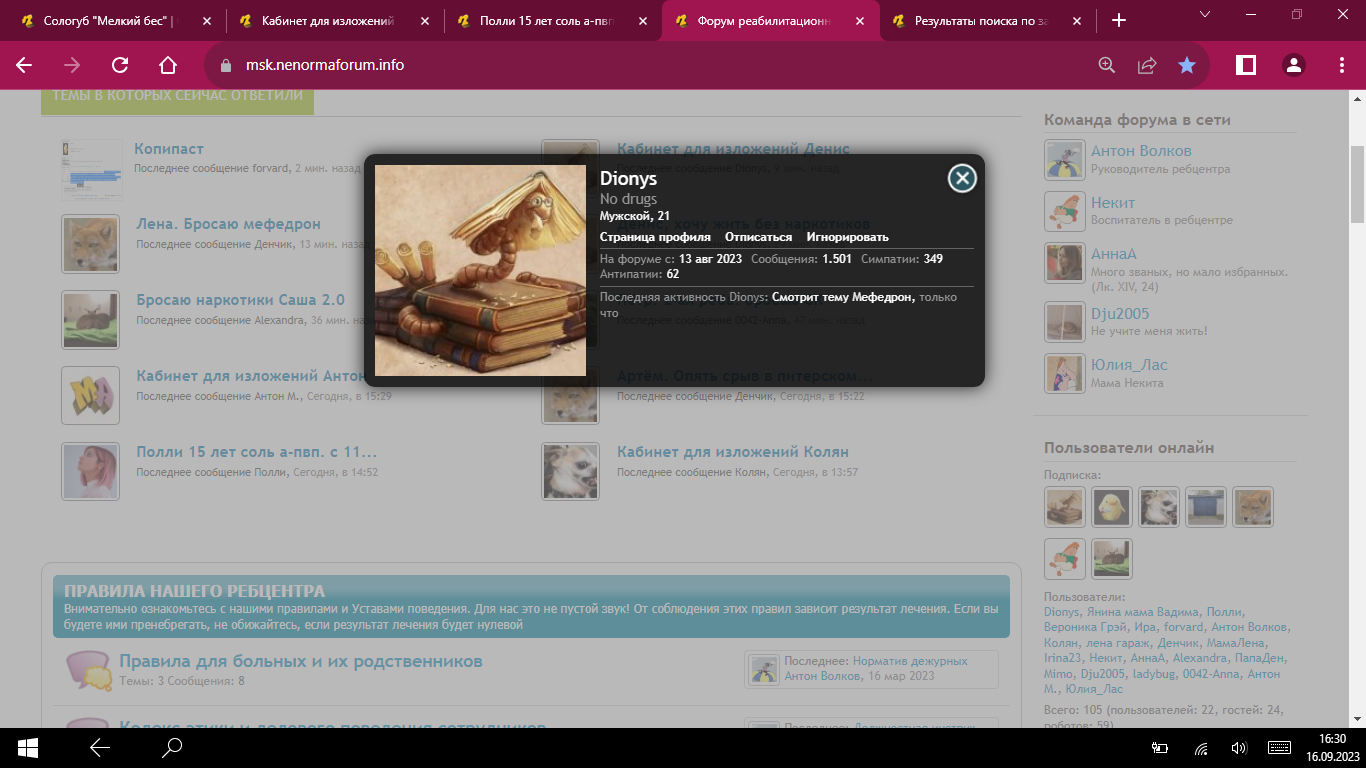Click the share page icon
Image resolution: width=1366 pixels, height=768 pixels.
[x=1147, y=65]
